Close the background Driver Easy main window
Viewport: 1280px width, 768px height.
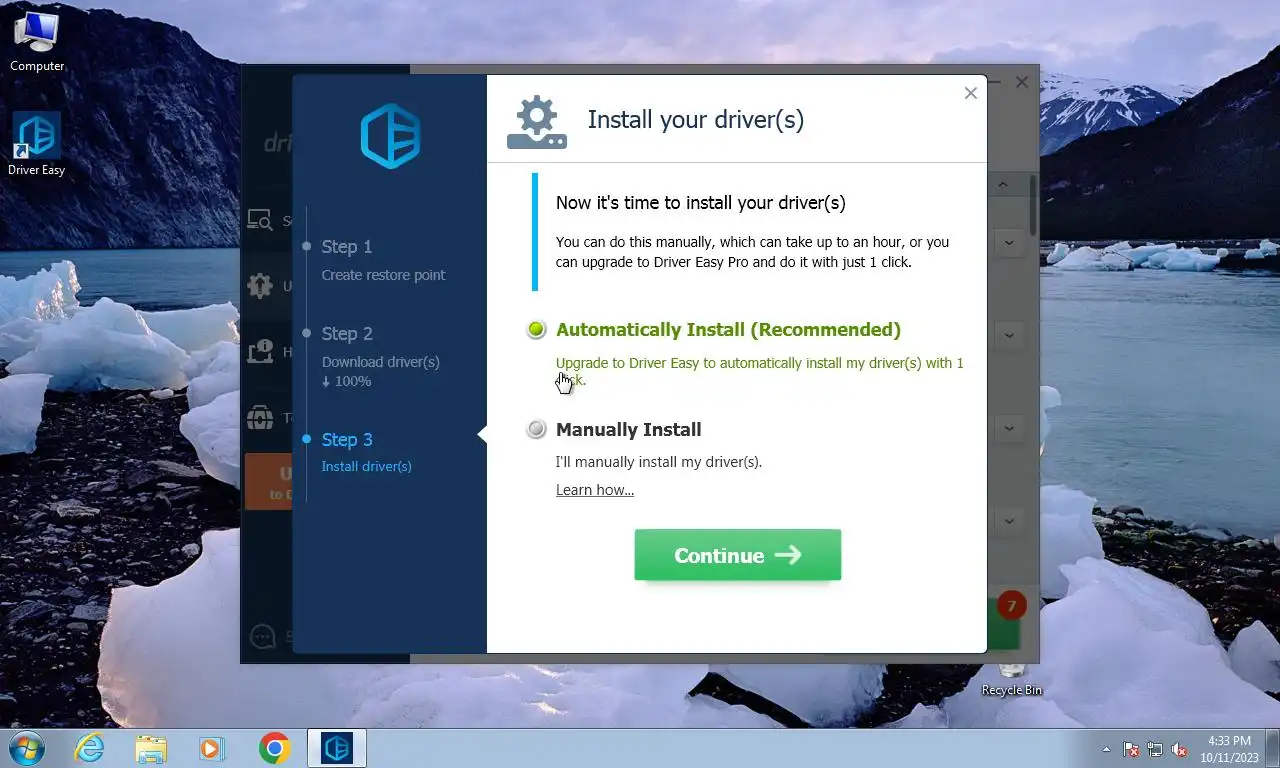(1022, 82)
